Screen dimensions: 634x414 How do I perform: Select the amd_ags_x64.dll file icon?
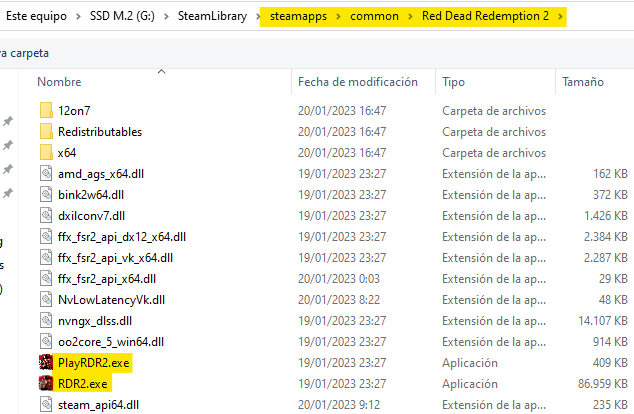click(46, 173)
